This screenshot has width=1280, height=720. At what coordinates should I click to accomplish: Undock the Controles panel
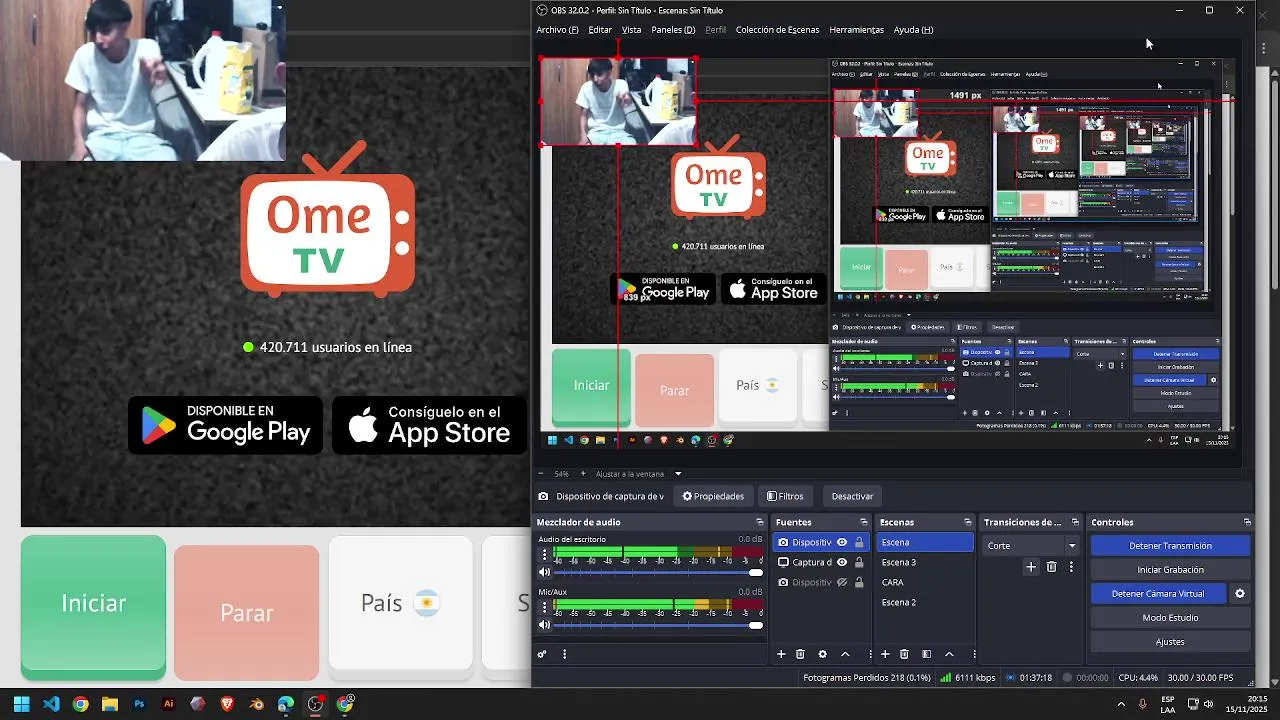point(1247,522)
